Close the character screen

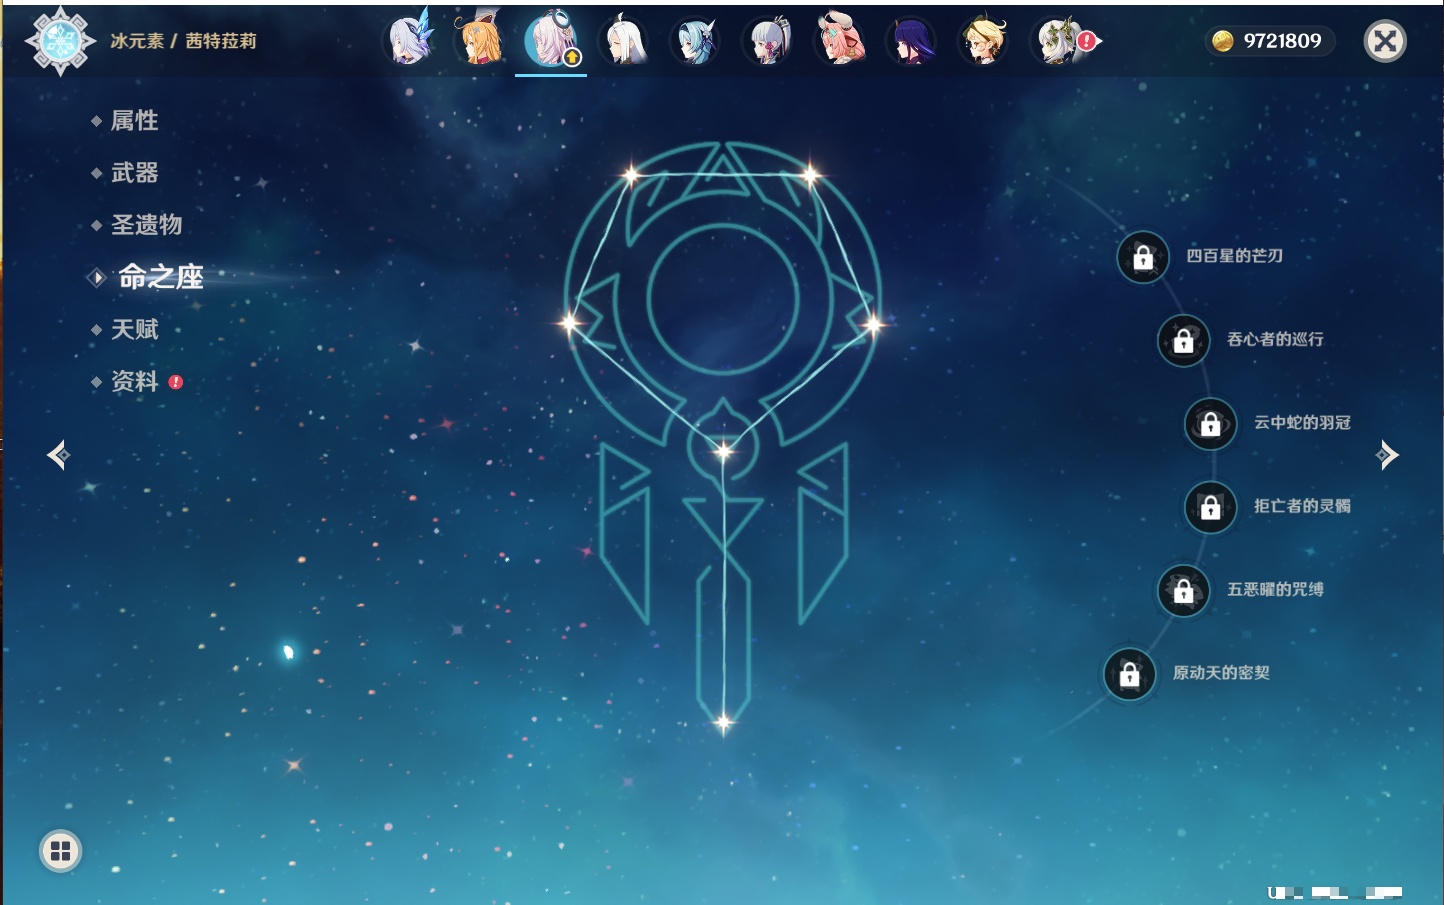1385,41
